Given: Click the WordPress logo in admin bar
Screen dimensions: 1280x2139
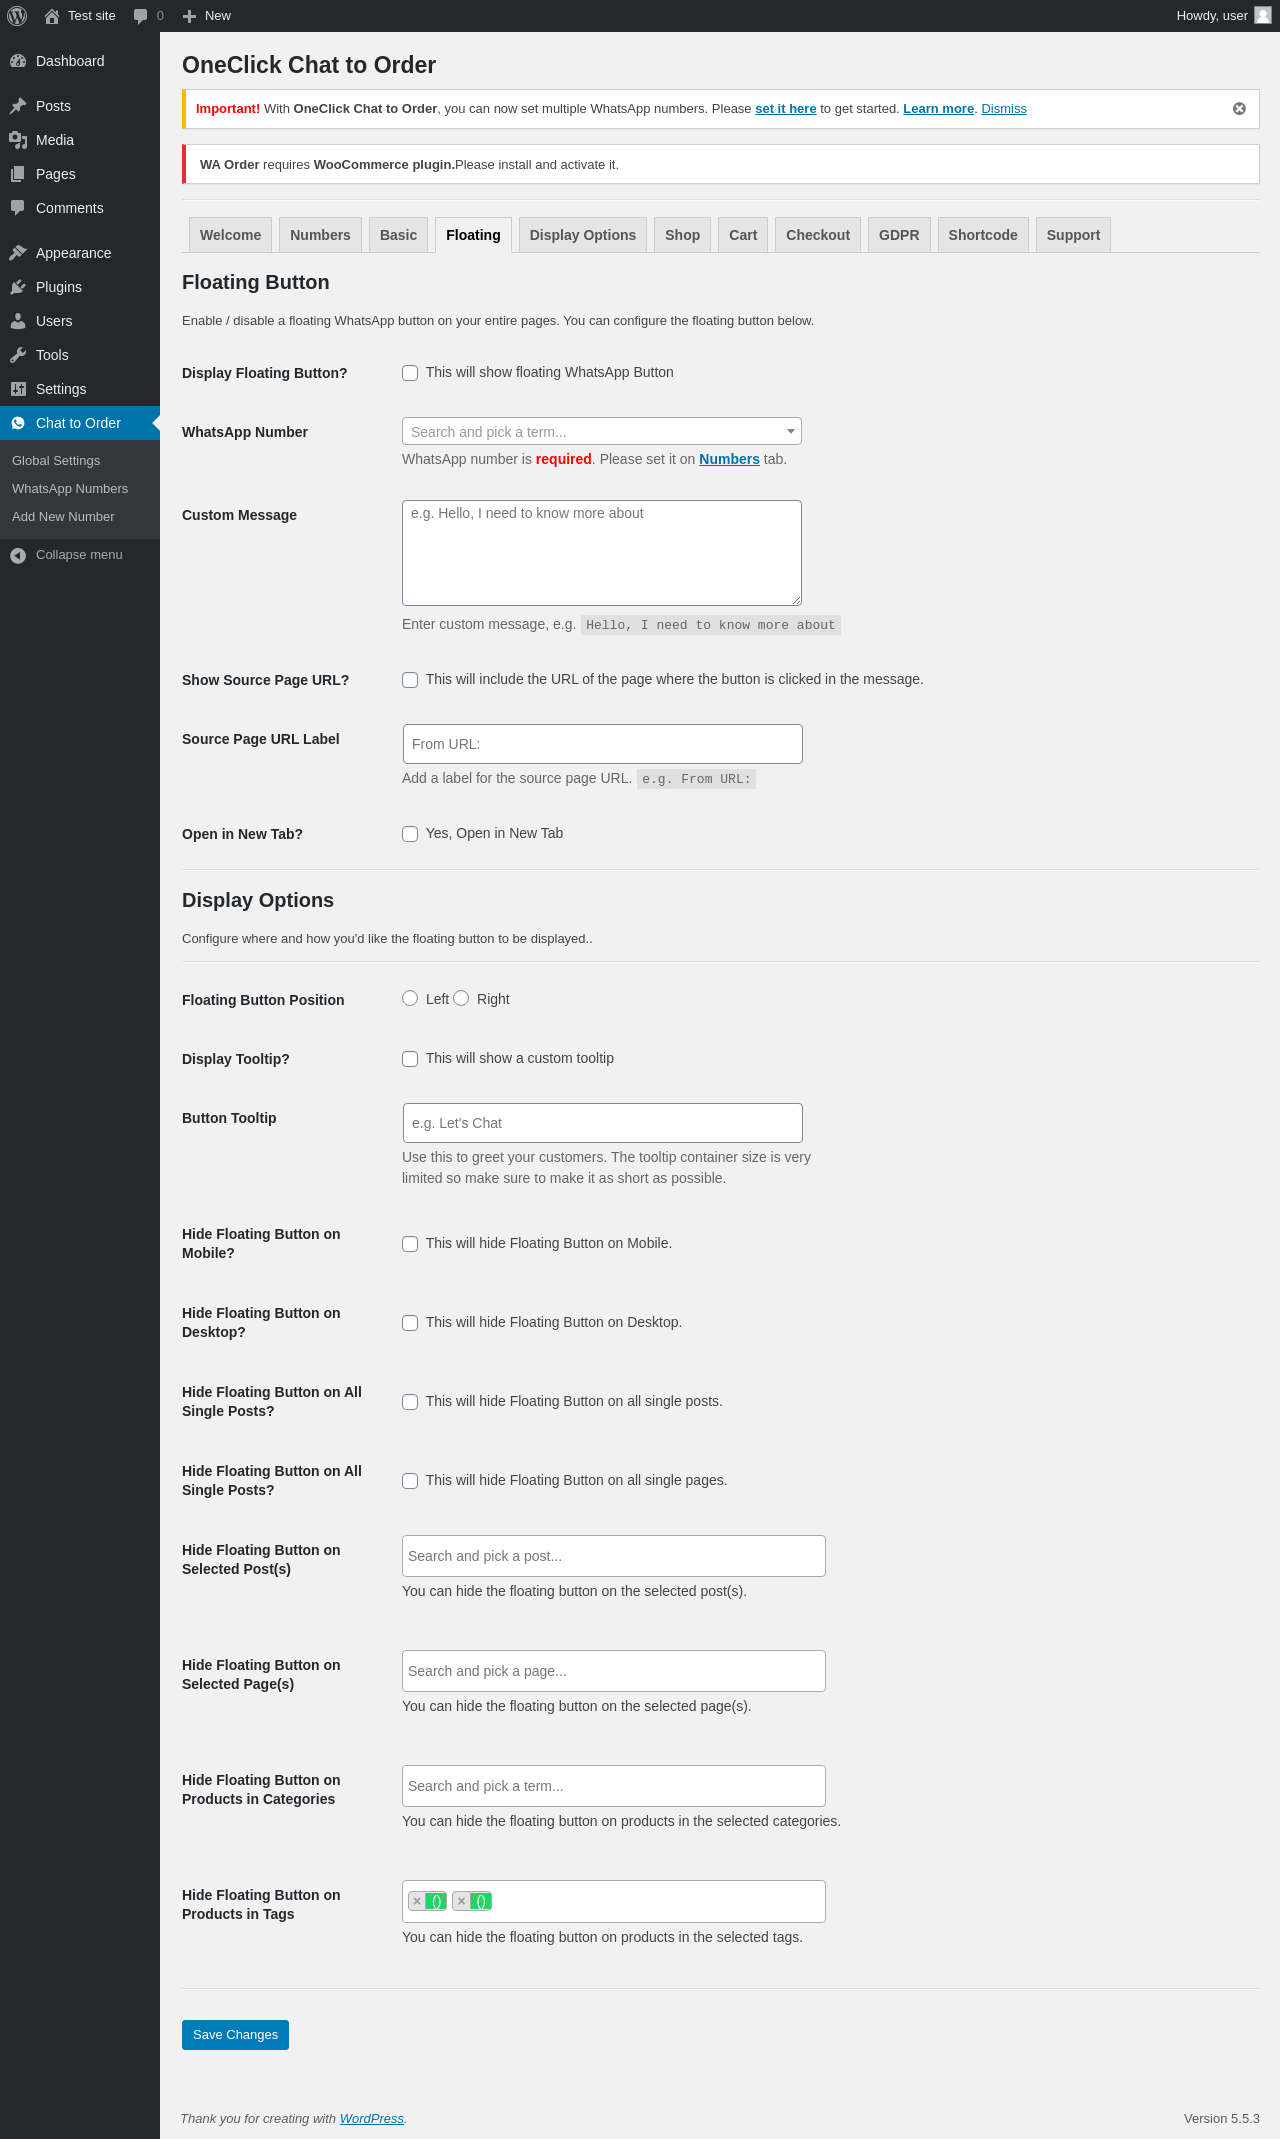Looking at the screenshot, I should [17, 16].
